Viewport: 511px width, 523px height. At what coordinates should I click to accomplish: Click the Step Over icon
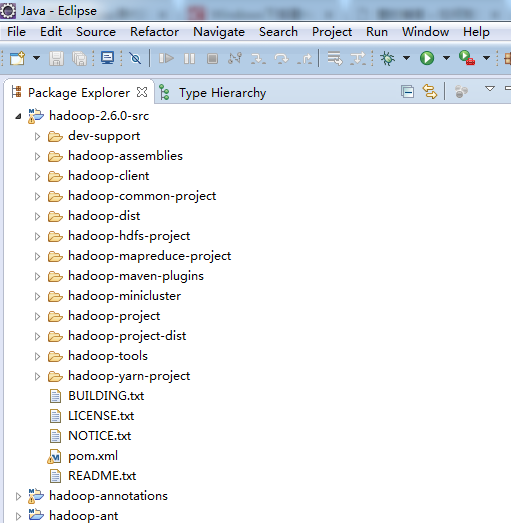coord(281,59)
